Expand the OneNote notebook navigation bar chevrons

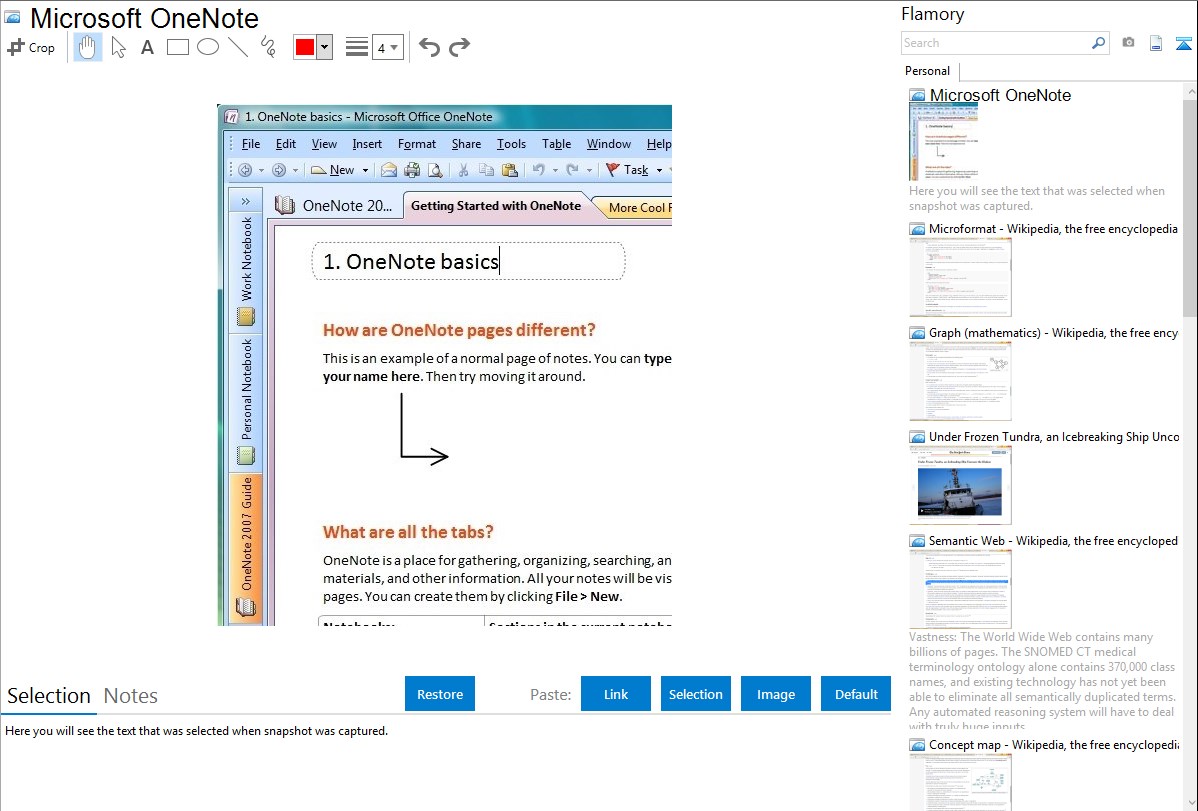pyautogui.click(x=245, y=201)
